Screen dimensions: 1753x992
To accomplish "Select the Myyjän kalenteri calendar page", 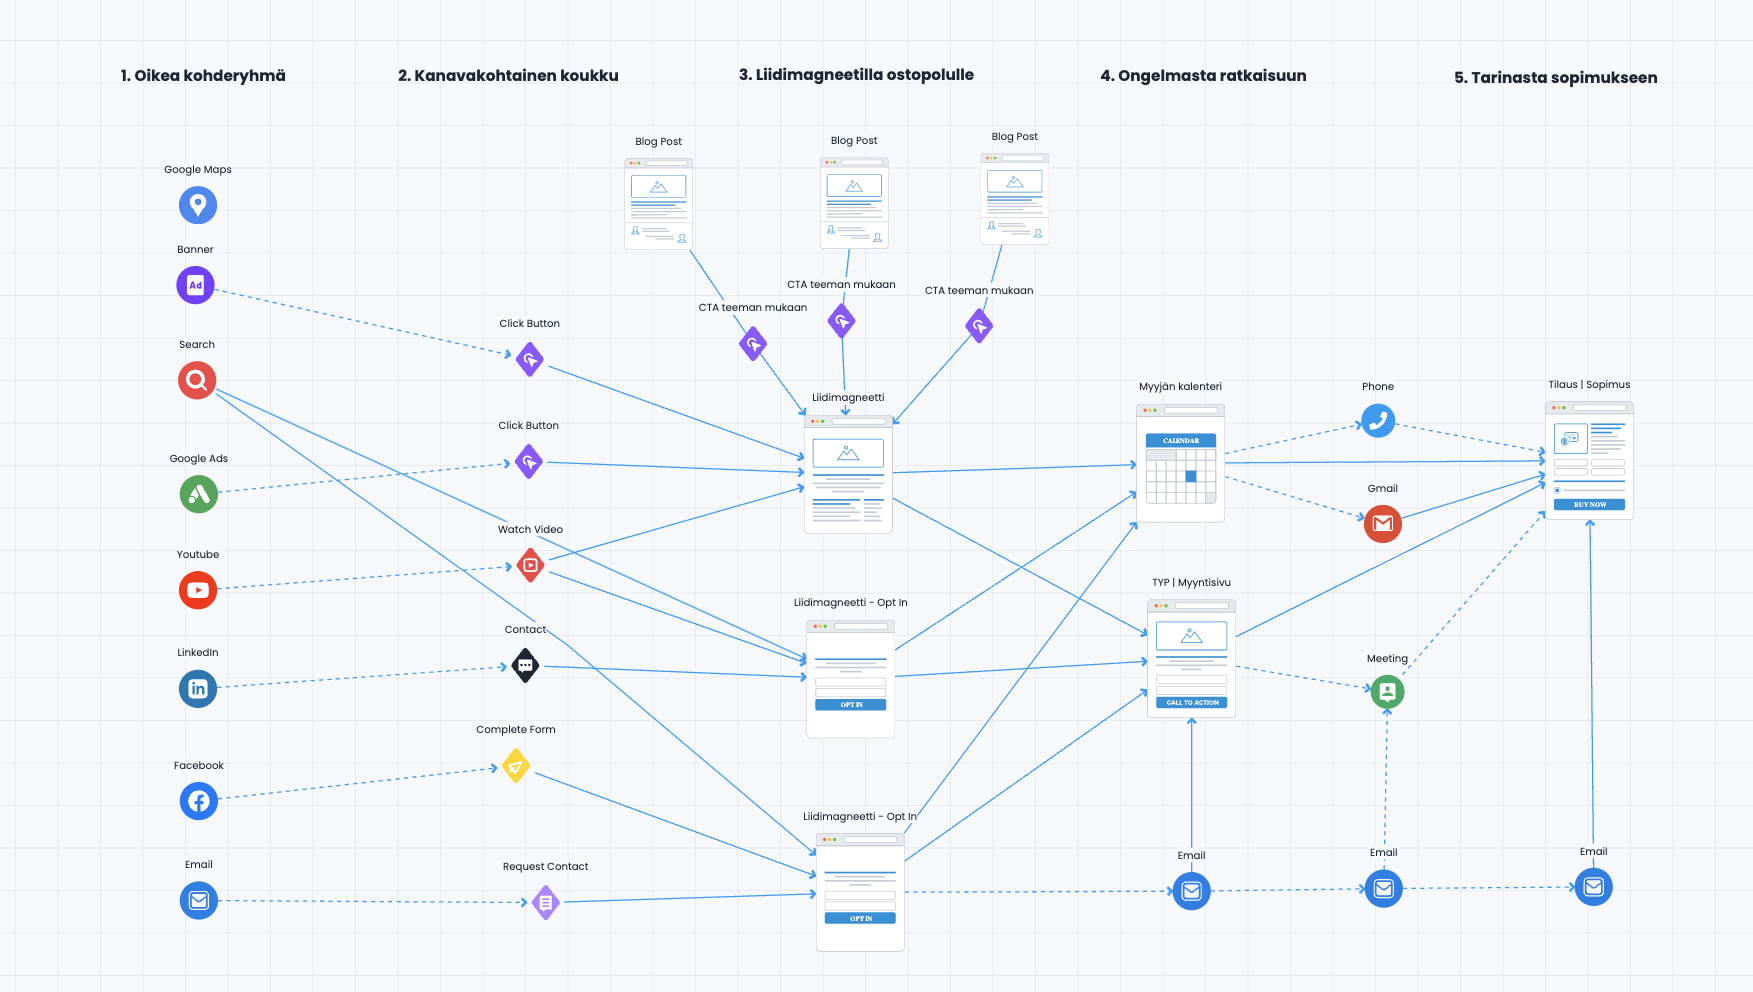I will pos(1180,463).
